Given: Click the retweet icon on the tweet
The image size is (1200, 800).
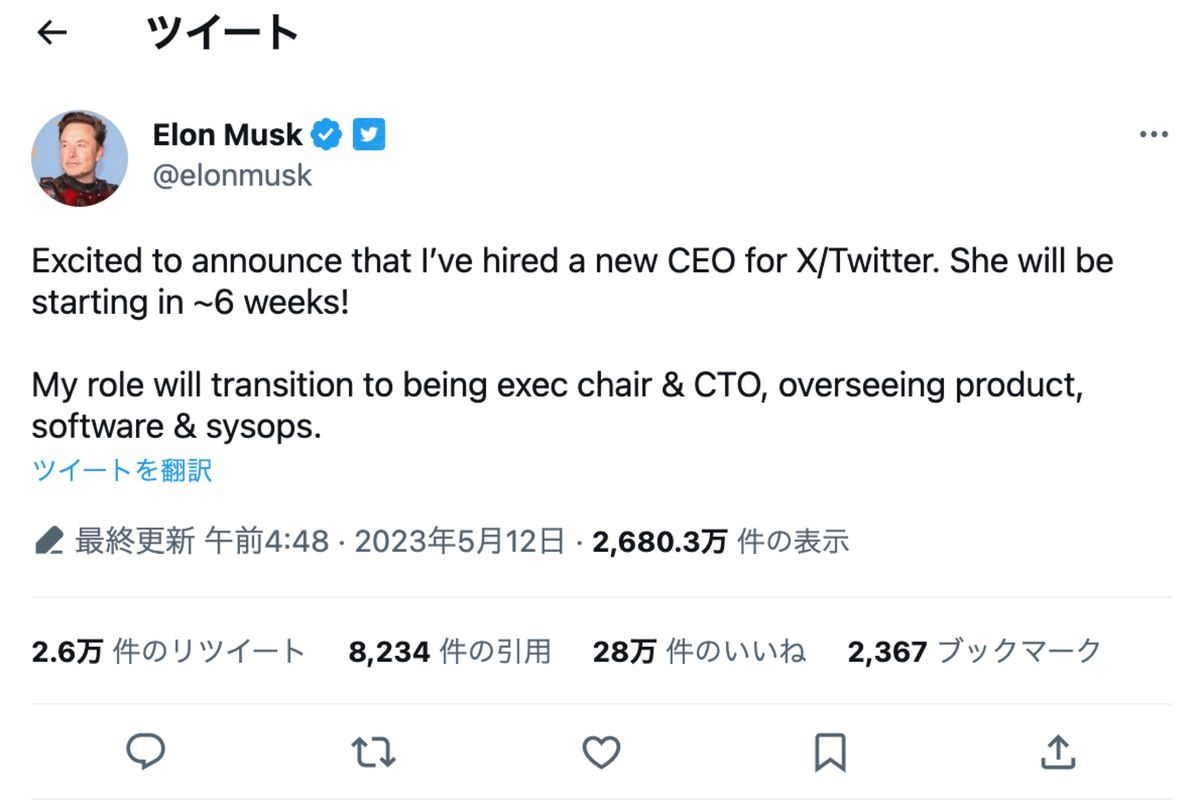Looking at the screenshot, I should [x=372, y=751].
